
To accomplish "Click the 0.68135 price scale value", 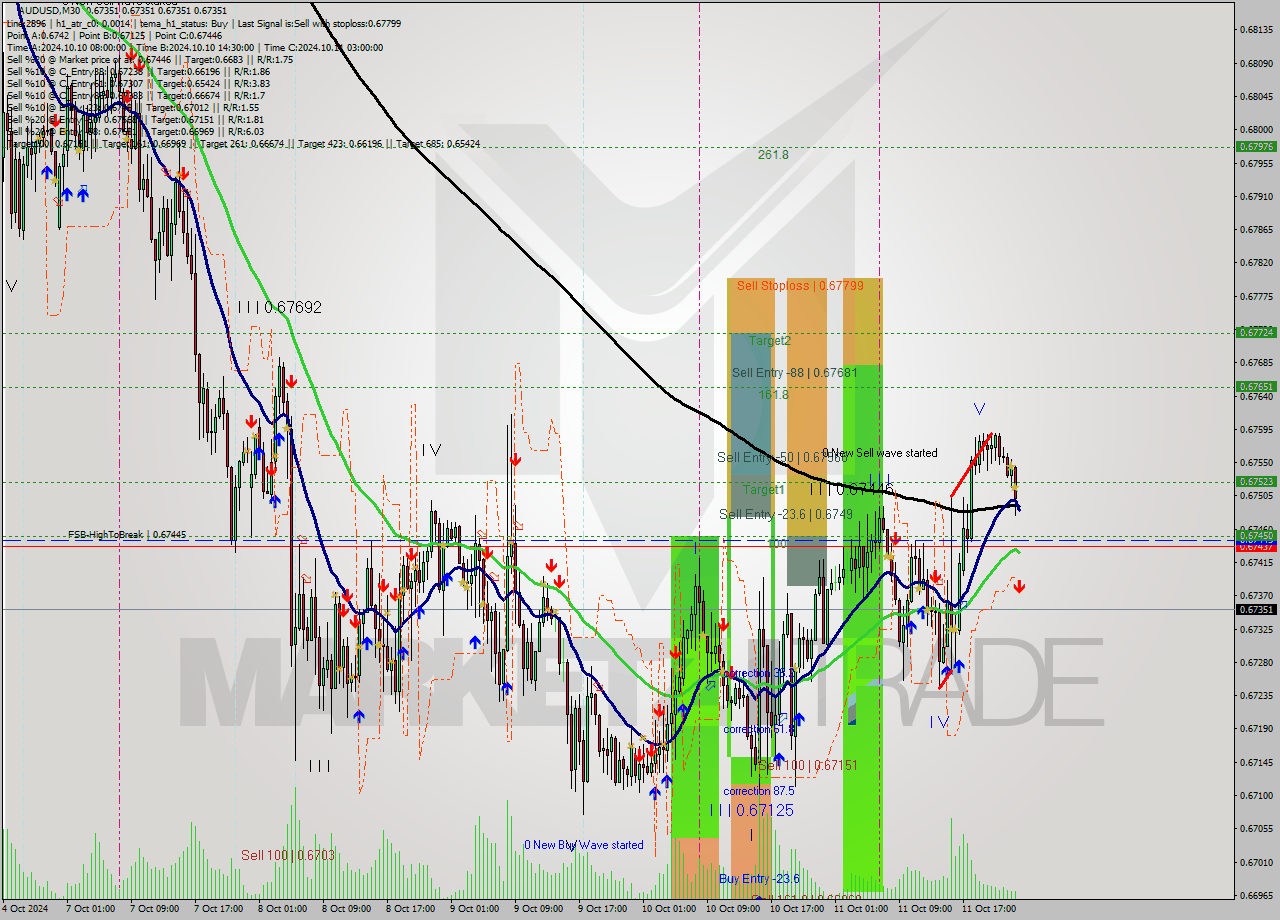I will 1256,30.
